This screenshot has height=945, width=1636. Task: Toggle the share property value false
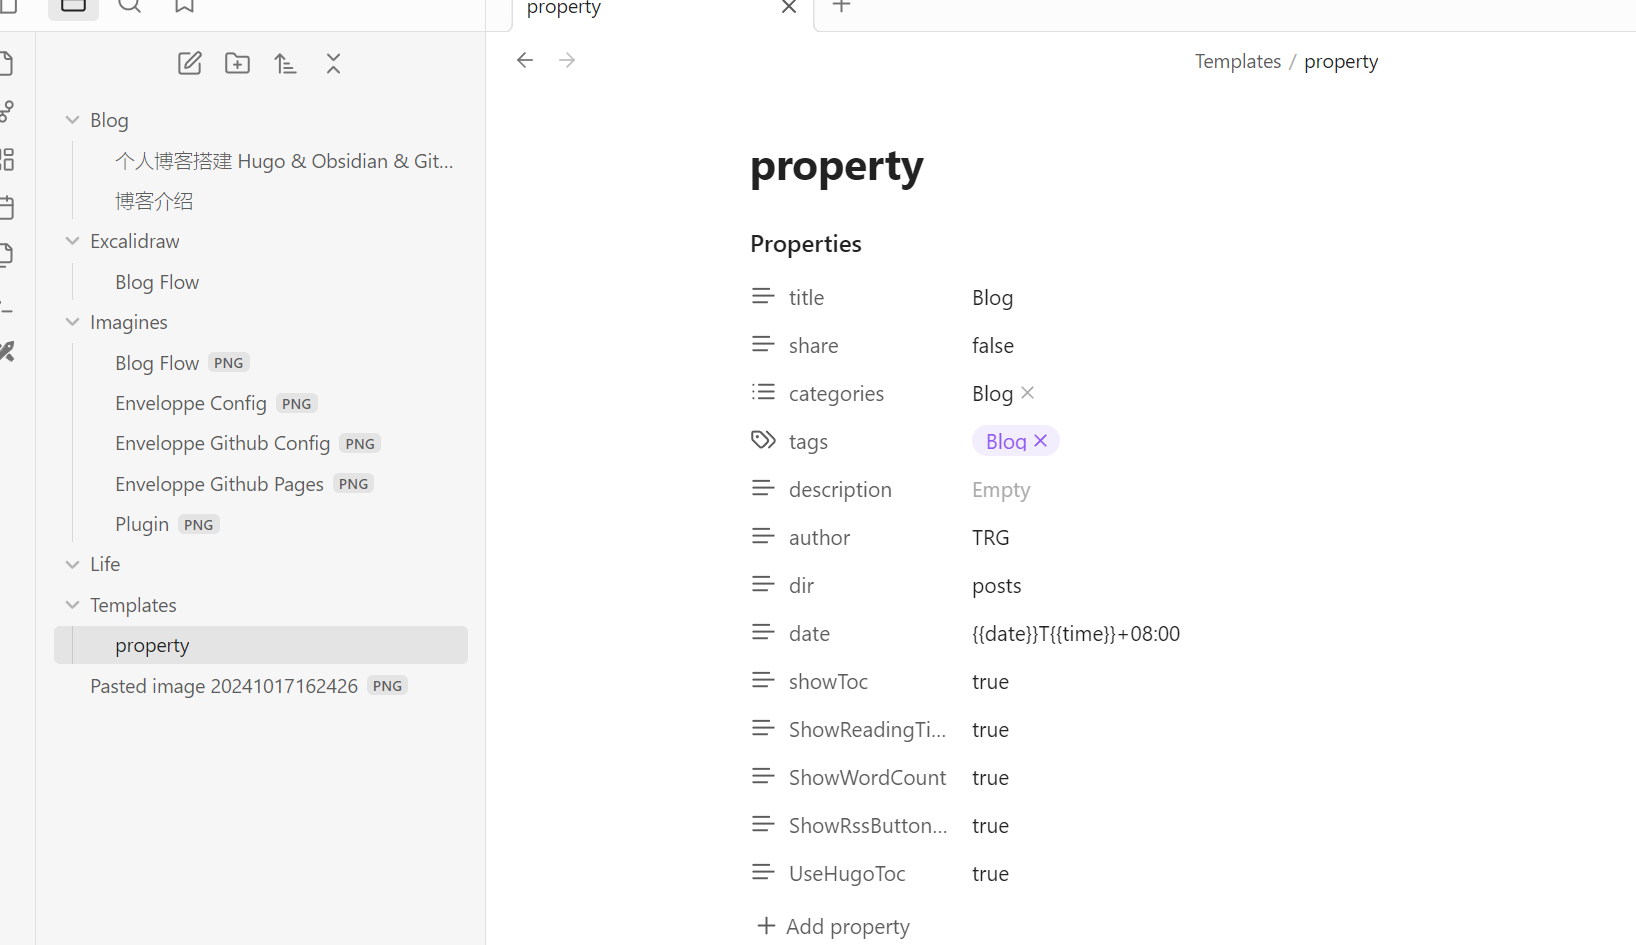coord(992,345)
